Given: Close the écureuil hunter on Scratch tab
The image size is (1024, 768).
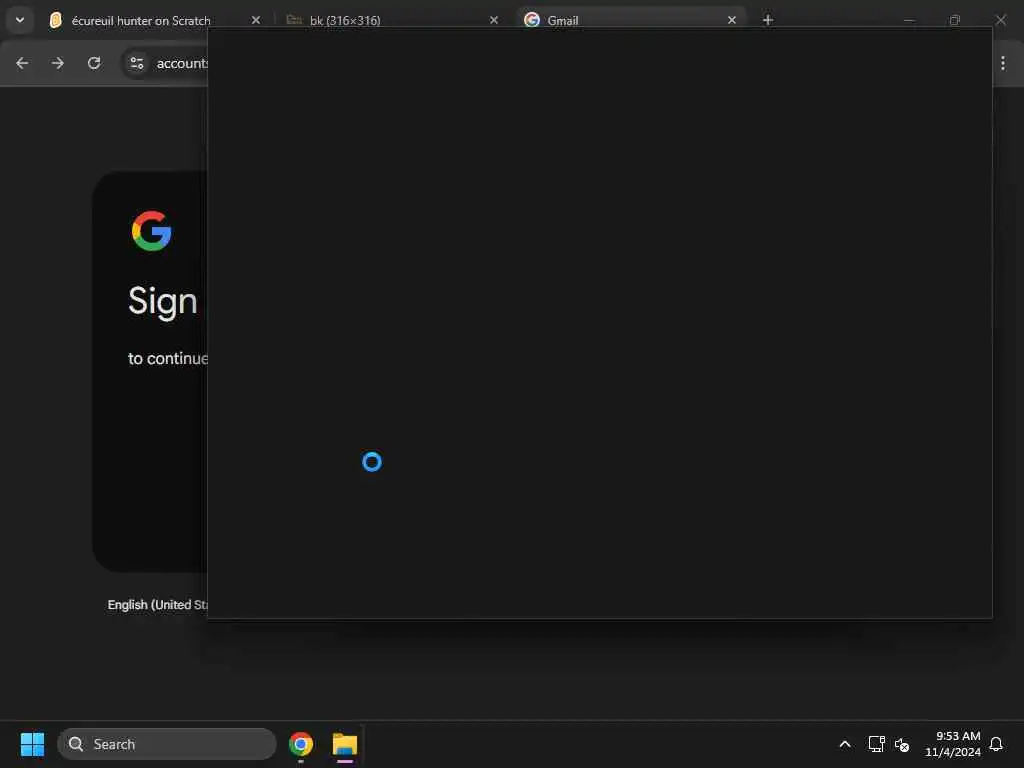Looking at the screenshot, I should click(x=255, y=20).
